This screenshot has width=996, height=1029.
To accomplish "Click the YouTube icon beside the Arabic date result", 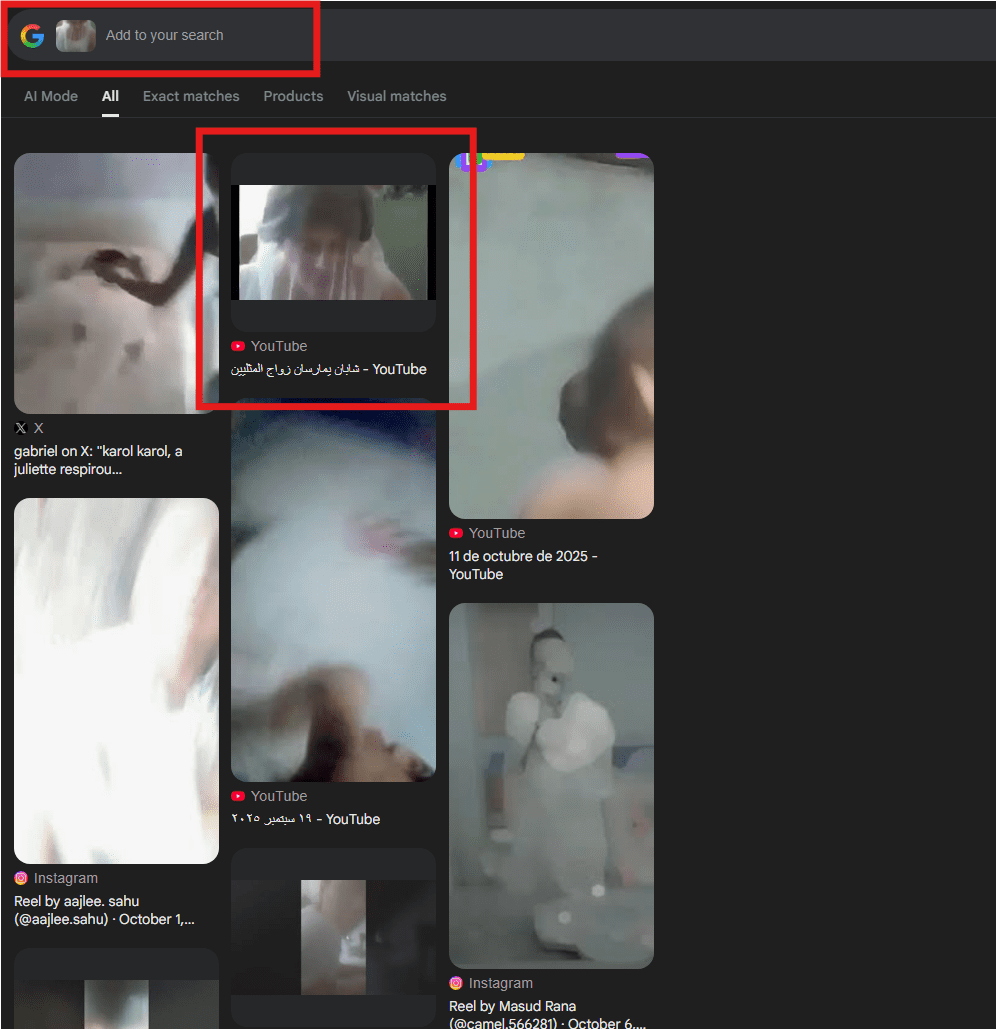I will point(238,796).
